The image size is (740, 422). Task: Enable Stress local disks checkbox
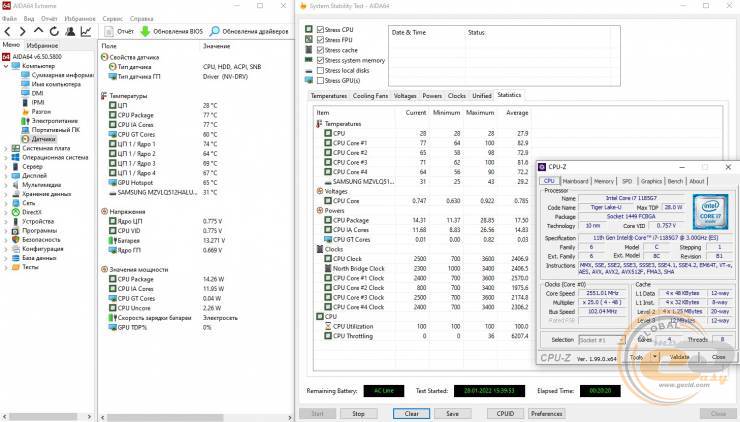pos(320,70)
